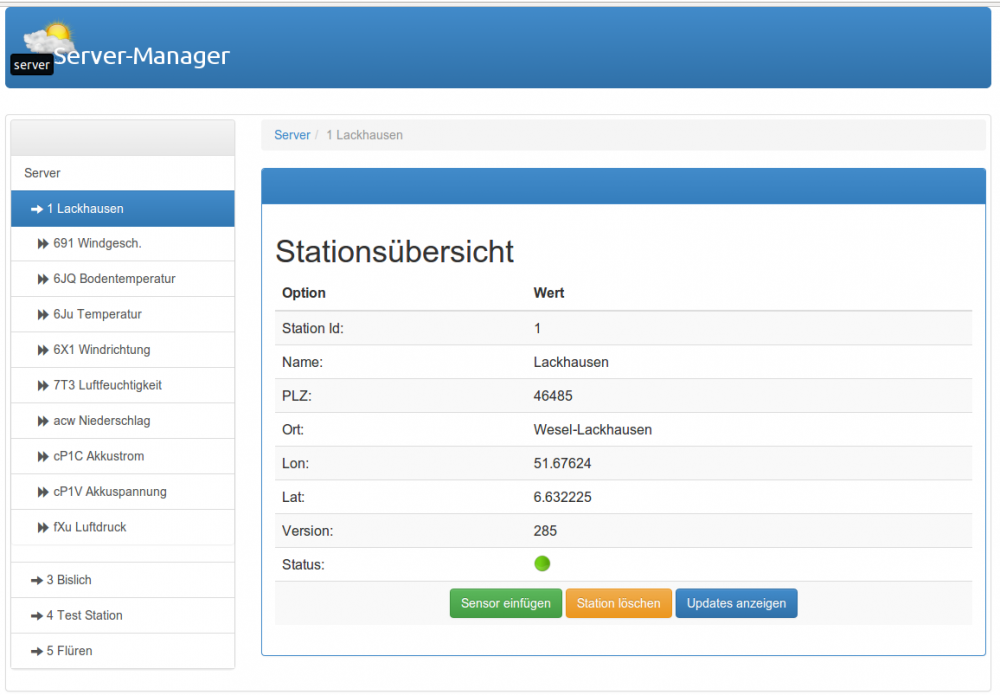This screenshot has width=1000, height=695.
Task: Select the arrow icon beside 6Ju Temperatur
Action: [43, 314]
